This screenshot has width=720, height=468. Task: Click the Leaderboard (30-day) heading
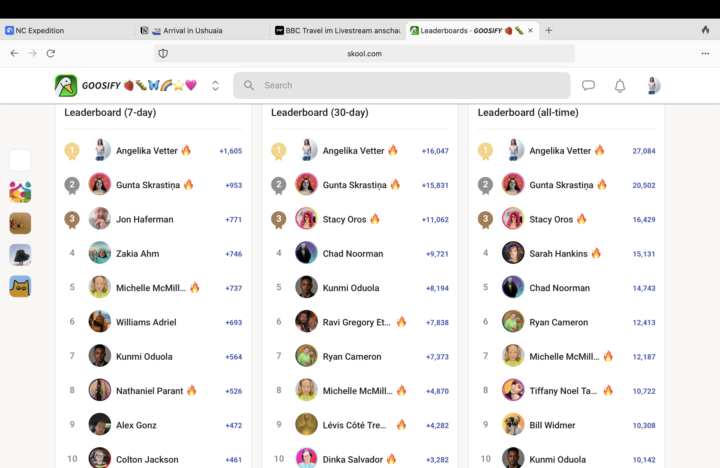click(x=320, y=113)
